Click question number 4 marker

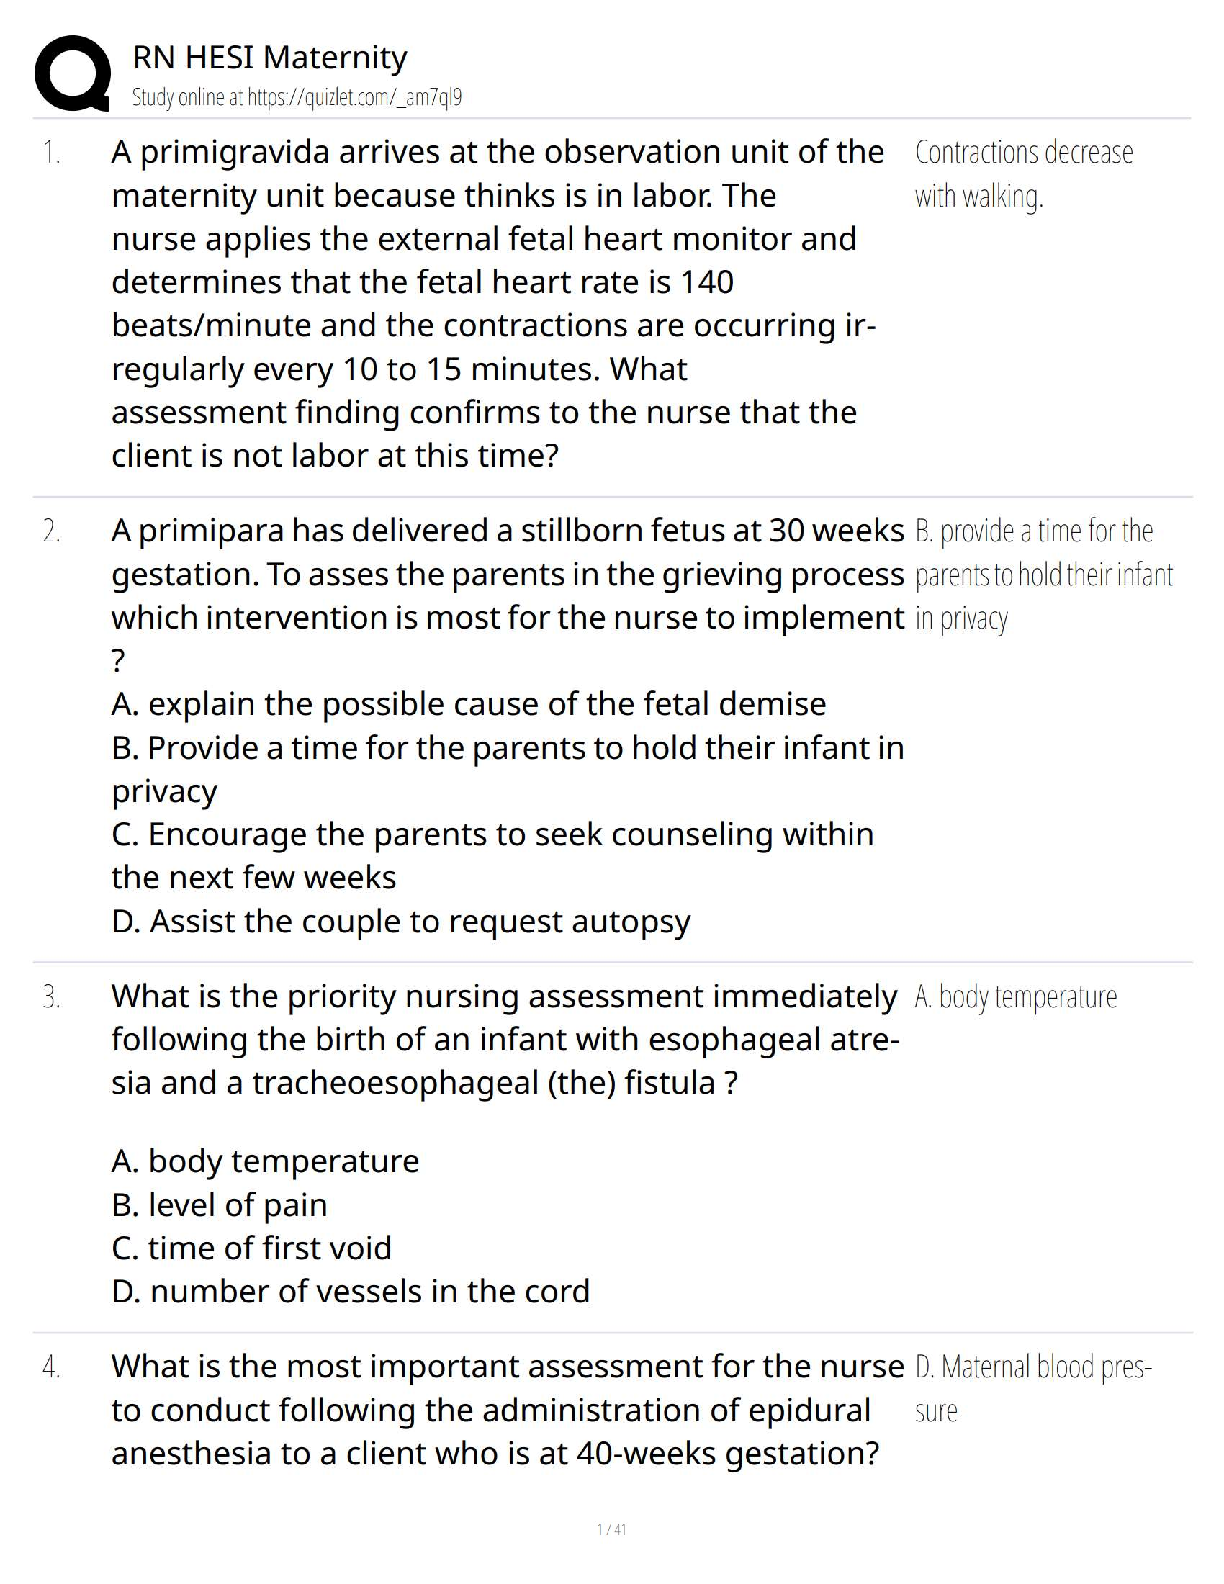pyautogui.click(x=51, y=1367)
